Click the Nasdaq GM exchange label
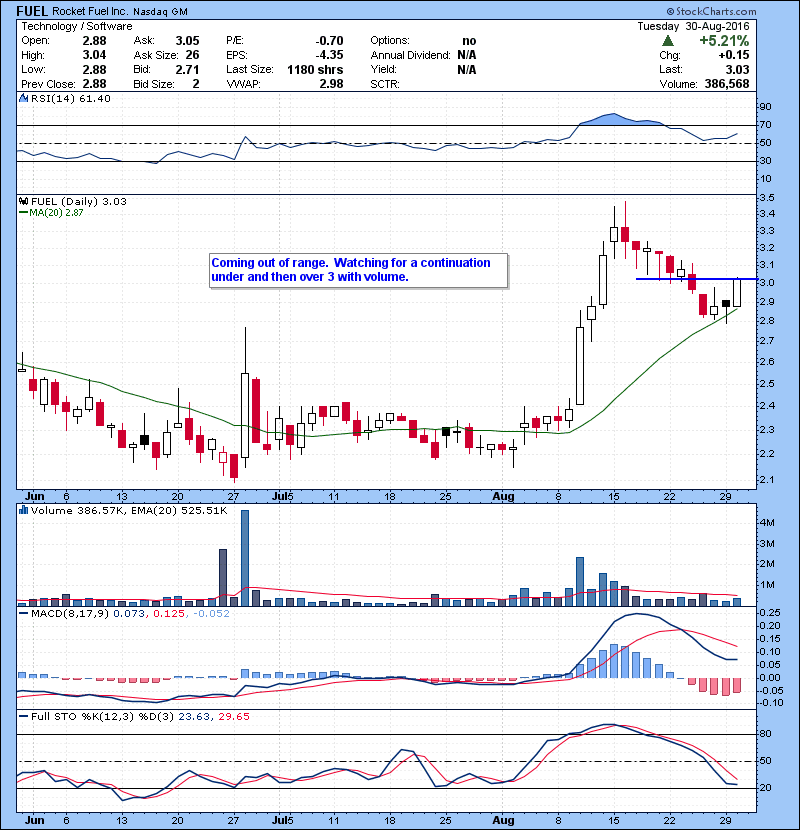 (x=160, y=12)
